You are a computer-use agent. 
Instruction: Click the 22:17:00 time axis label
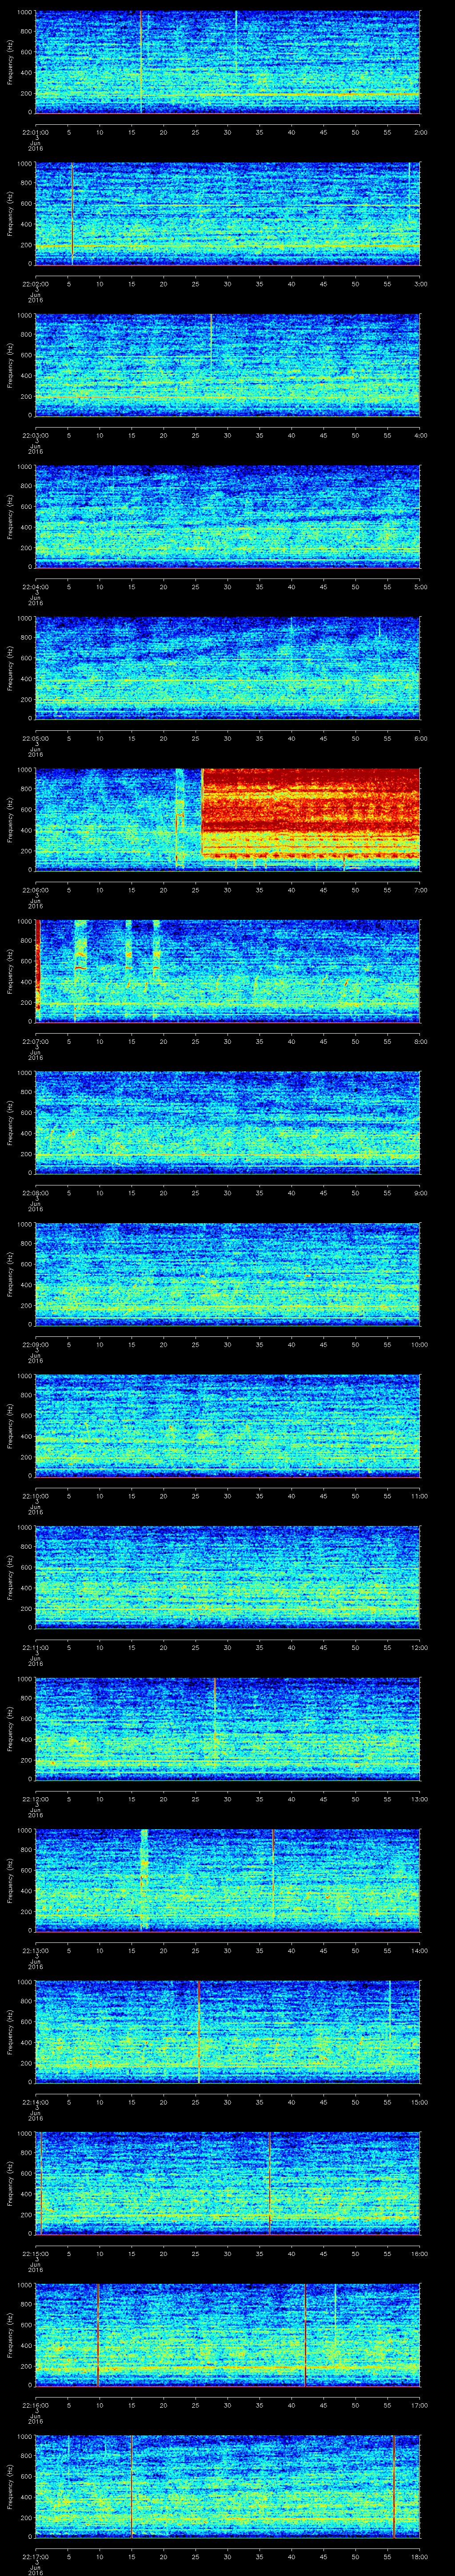[35, 2557]
